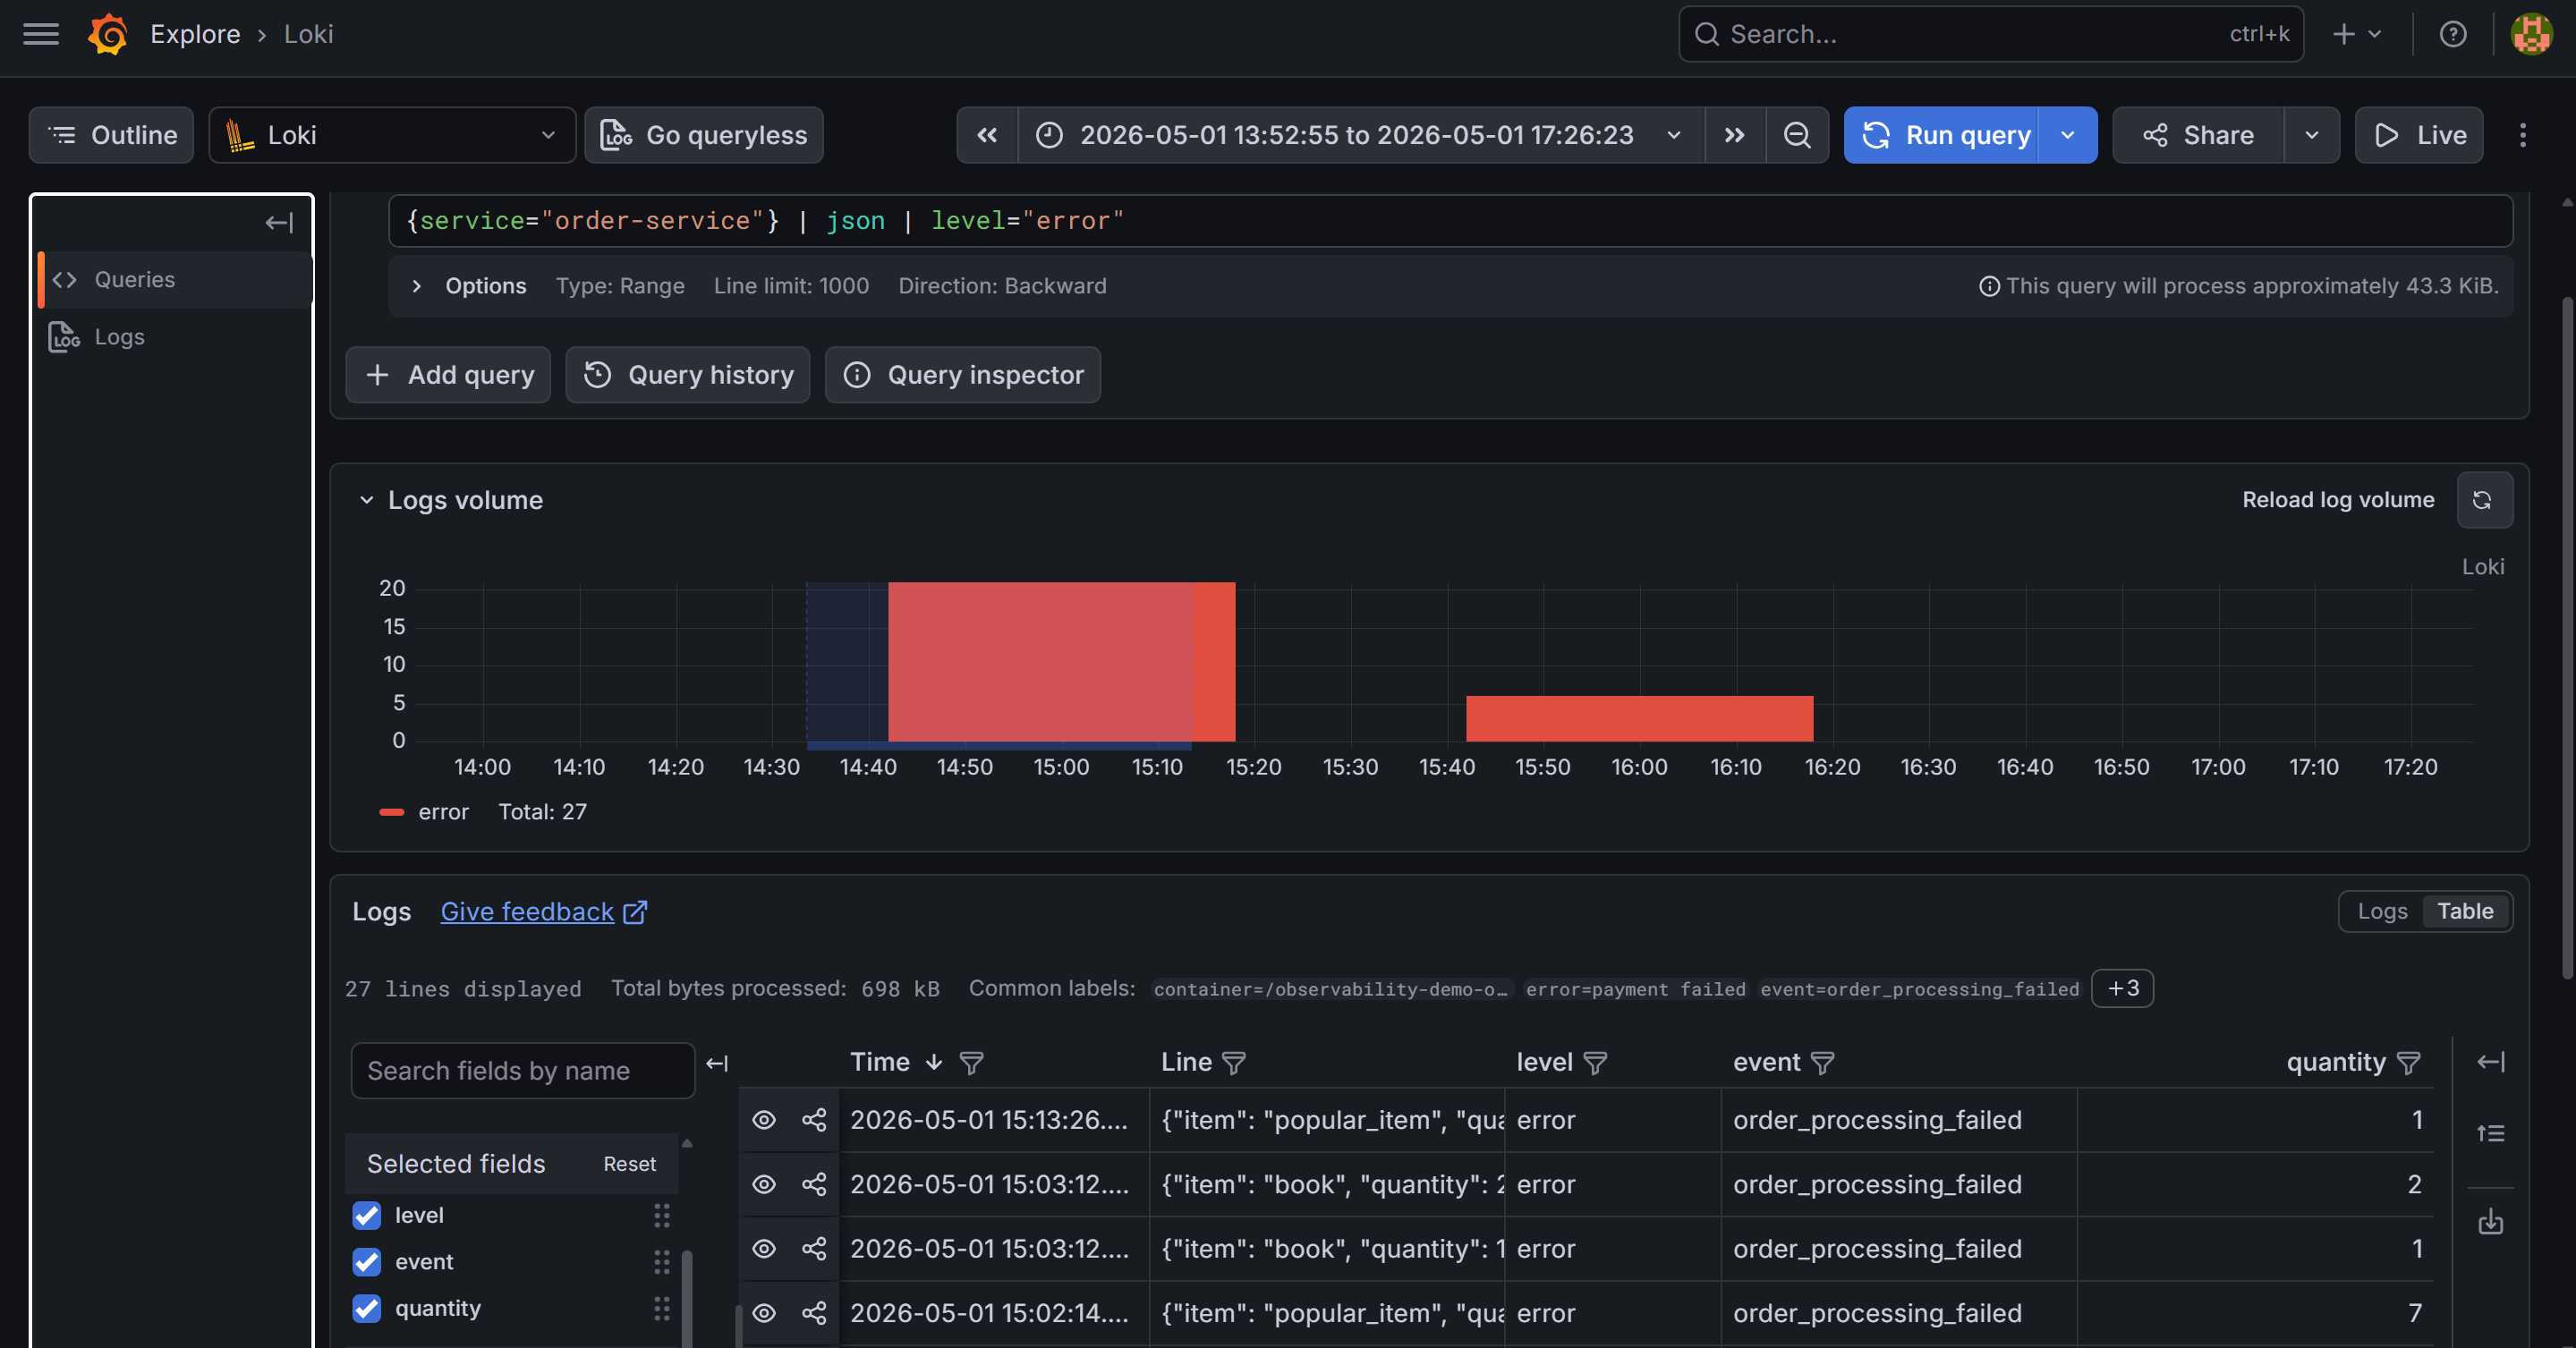Uncheck the event field checkbox
This screenshot has width=2576, height=1348.
pyautogui.click(x=367, y=1262)
